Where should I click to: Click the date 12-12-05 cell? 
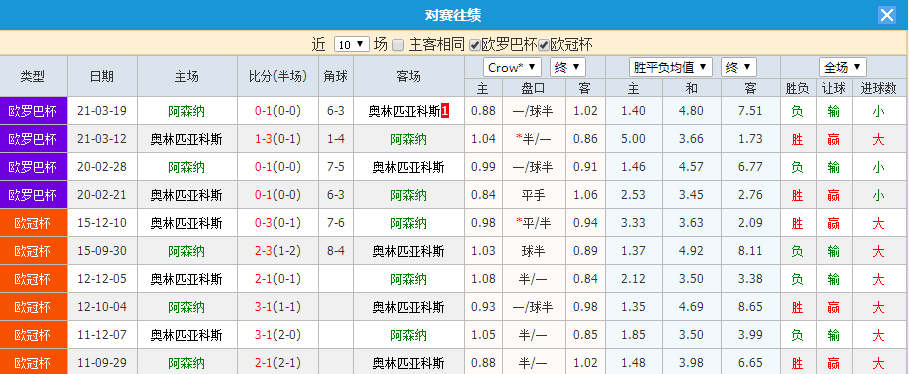click(x=102, y=279)
